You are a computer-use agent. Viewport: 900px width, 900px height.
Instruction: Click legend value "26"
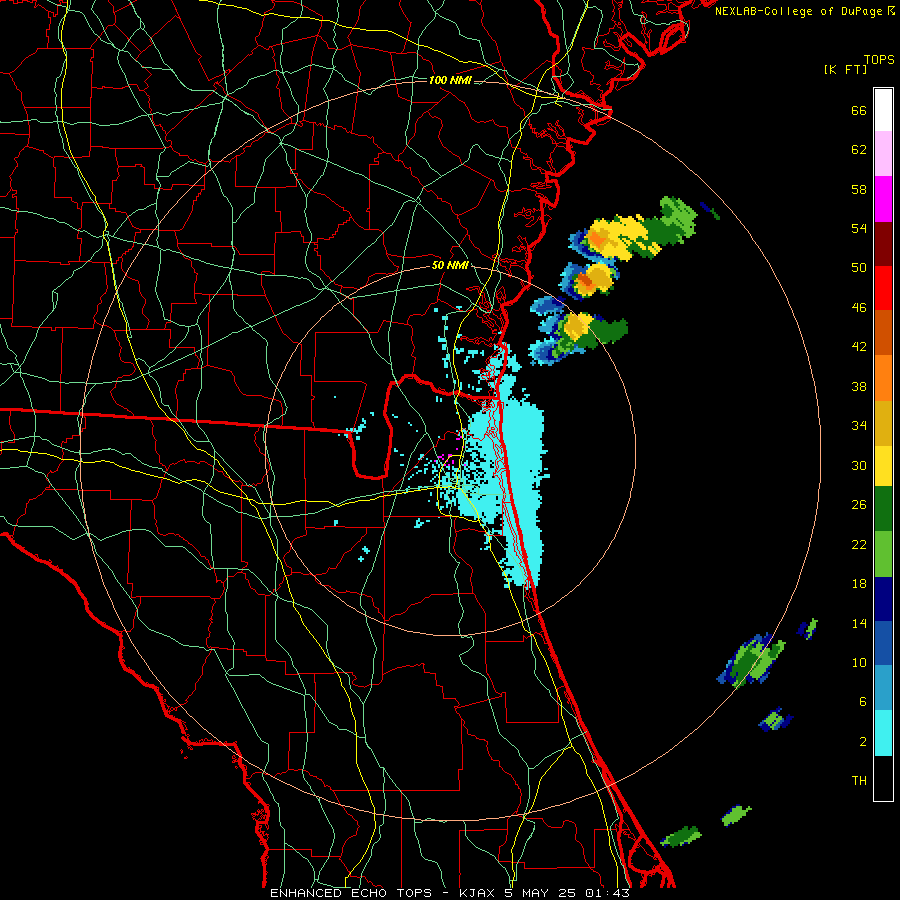pos(859,505)
